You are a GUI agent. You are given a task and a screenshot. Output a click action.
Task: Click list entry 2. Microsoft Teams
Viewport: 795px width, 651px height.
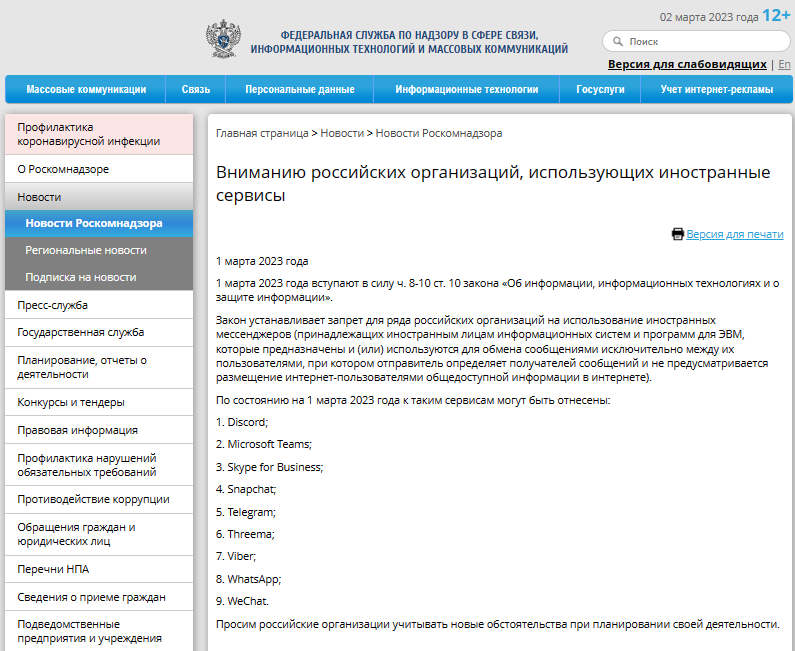(264, 444)
